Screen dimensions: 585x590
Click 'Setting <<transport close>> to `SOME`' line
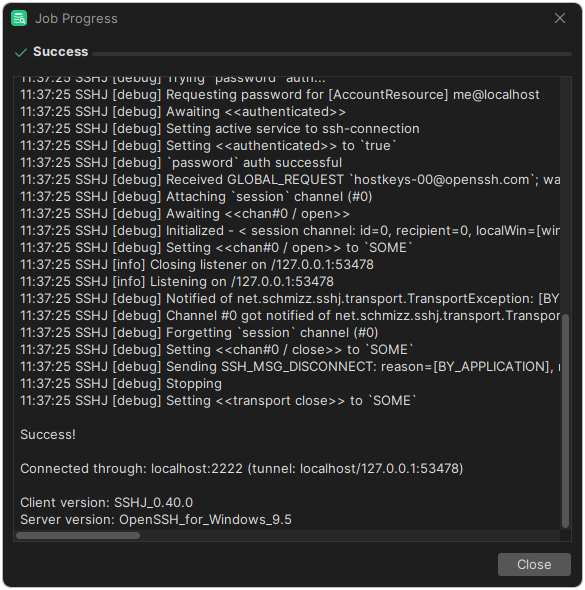point(218,400)
